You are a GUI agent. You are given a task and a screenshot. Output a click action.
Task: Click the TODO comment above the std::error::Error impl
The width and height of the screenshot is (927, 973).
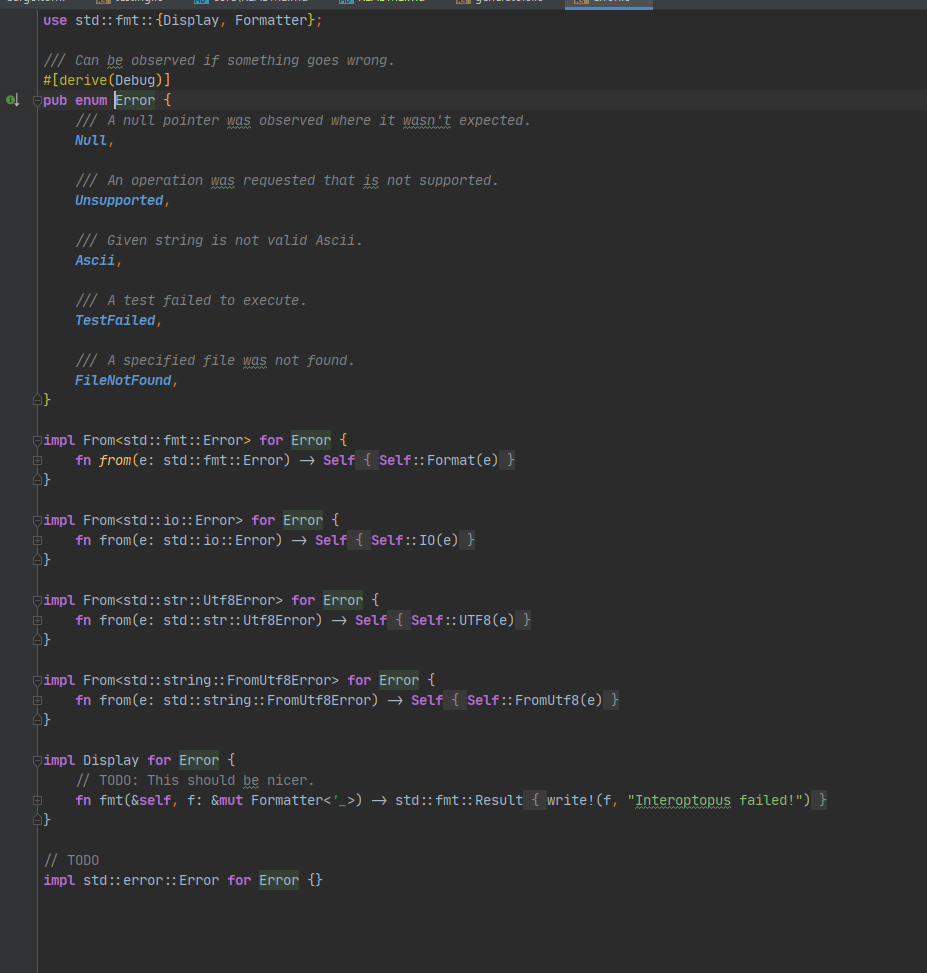(x=72, y=860)
